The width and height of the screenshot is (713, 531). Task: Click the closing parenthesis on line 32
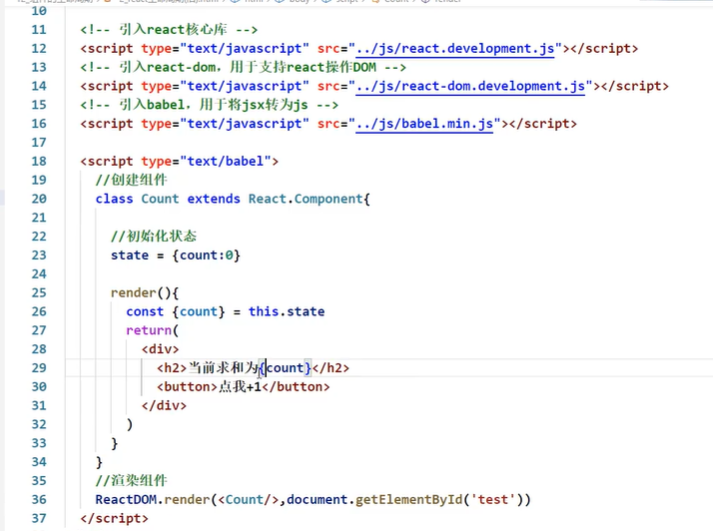130,425
